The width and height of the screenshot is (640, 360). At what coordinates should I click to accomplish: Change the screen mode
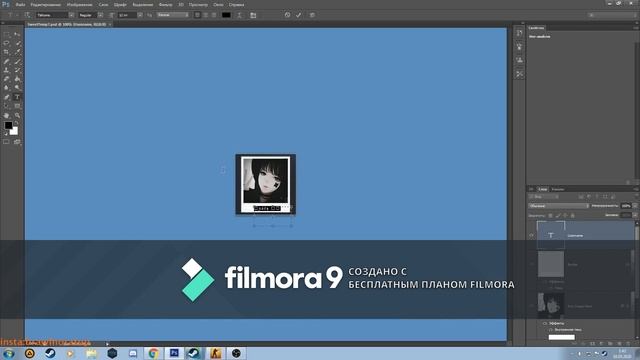(x=17, y=142)
